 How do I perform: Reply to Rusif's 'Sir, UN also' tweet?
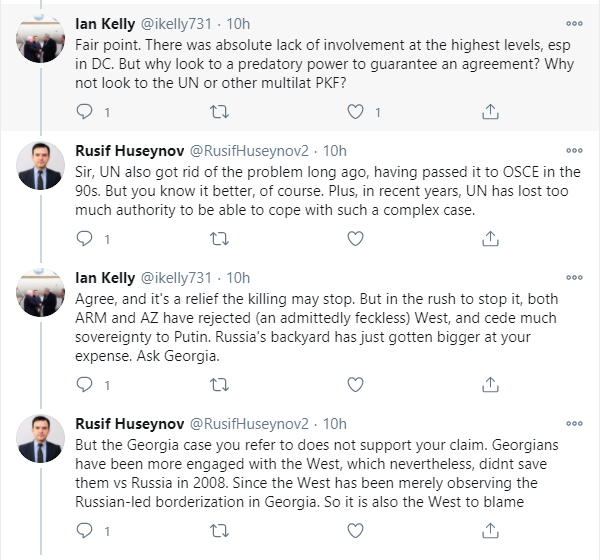click(84, 240)
